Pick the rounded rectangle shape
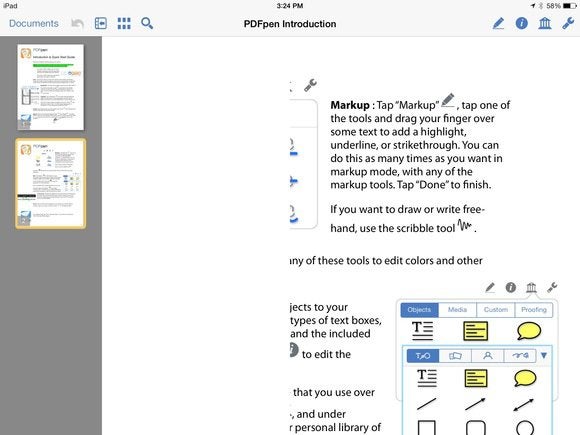Image resolution: width=580 pixels, height=435 pixels. click(476, 427)
